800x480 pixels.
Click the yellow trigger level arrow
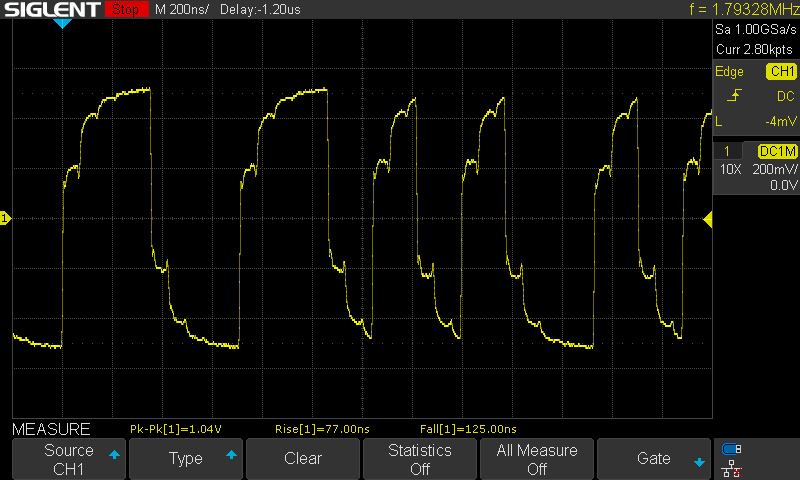coord(708,219)
